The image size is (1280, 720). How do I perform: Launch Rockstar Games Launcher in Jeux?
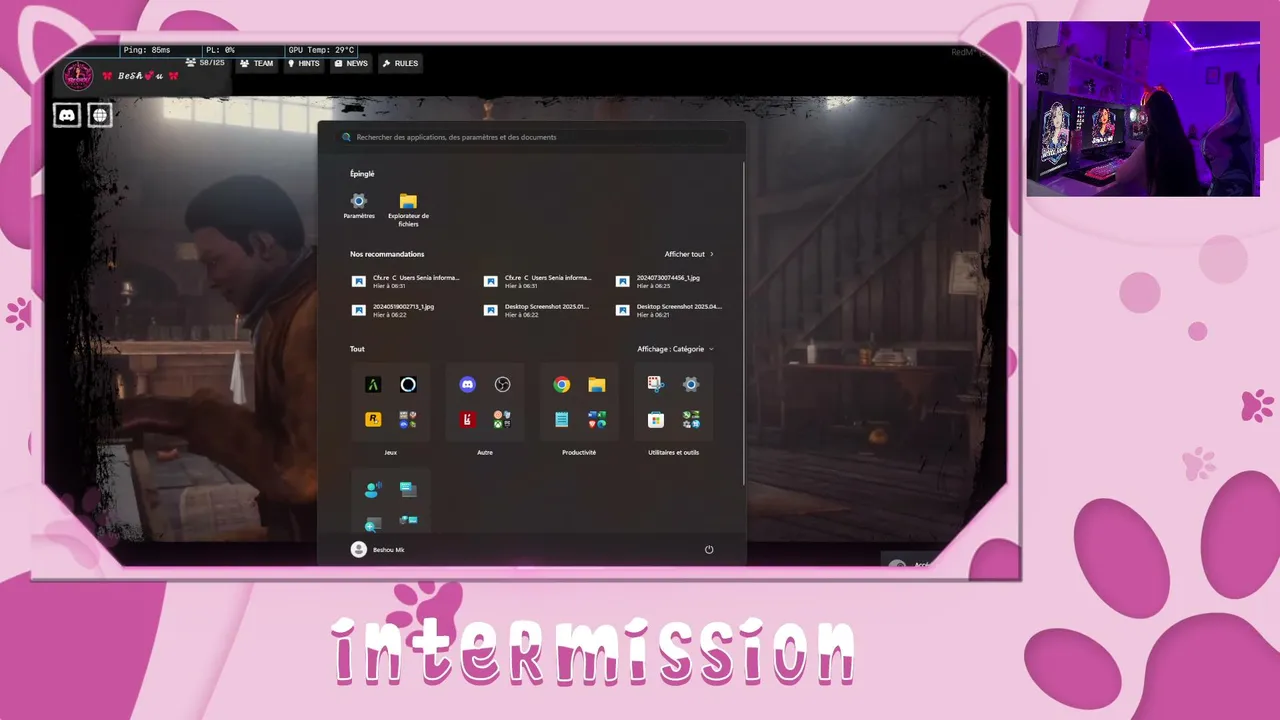coord(373,420)
